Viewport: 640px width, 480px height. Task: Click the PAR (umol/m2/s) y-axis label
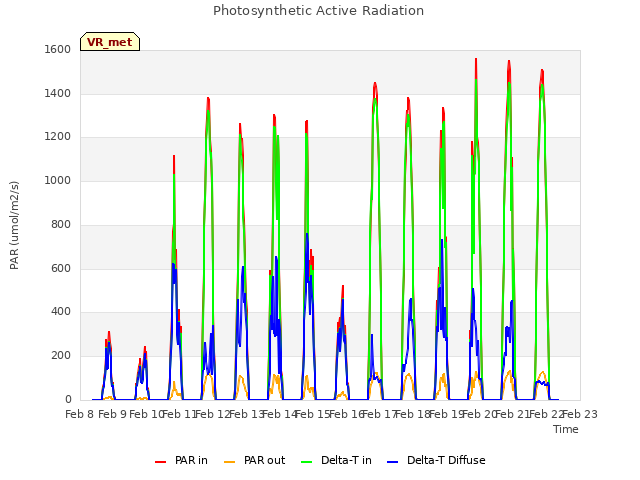point(14,225)
